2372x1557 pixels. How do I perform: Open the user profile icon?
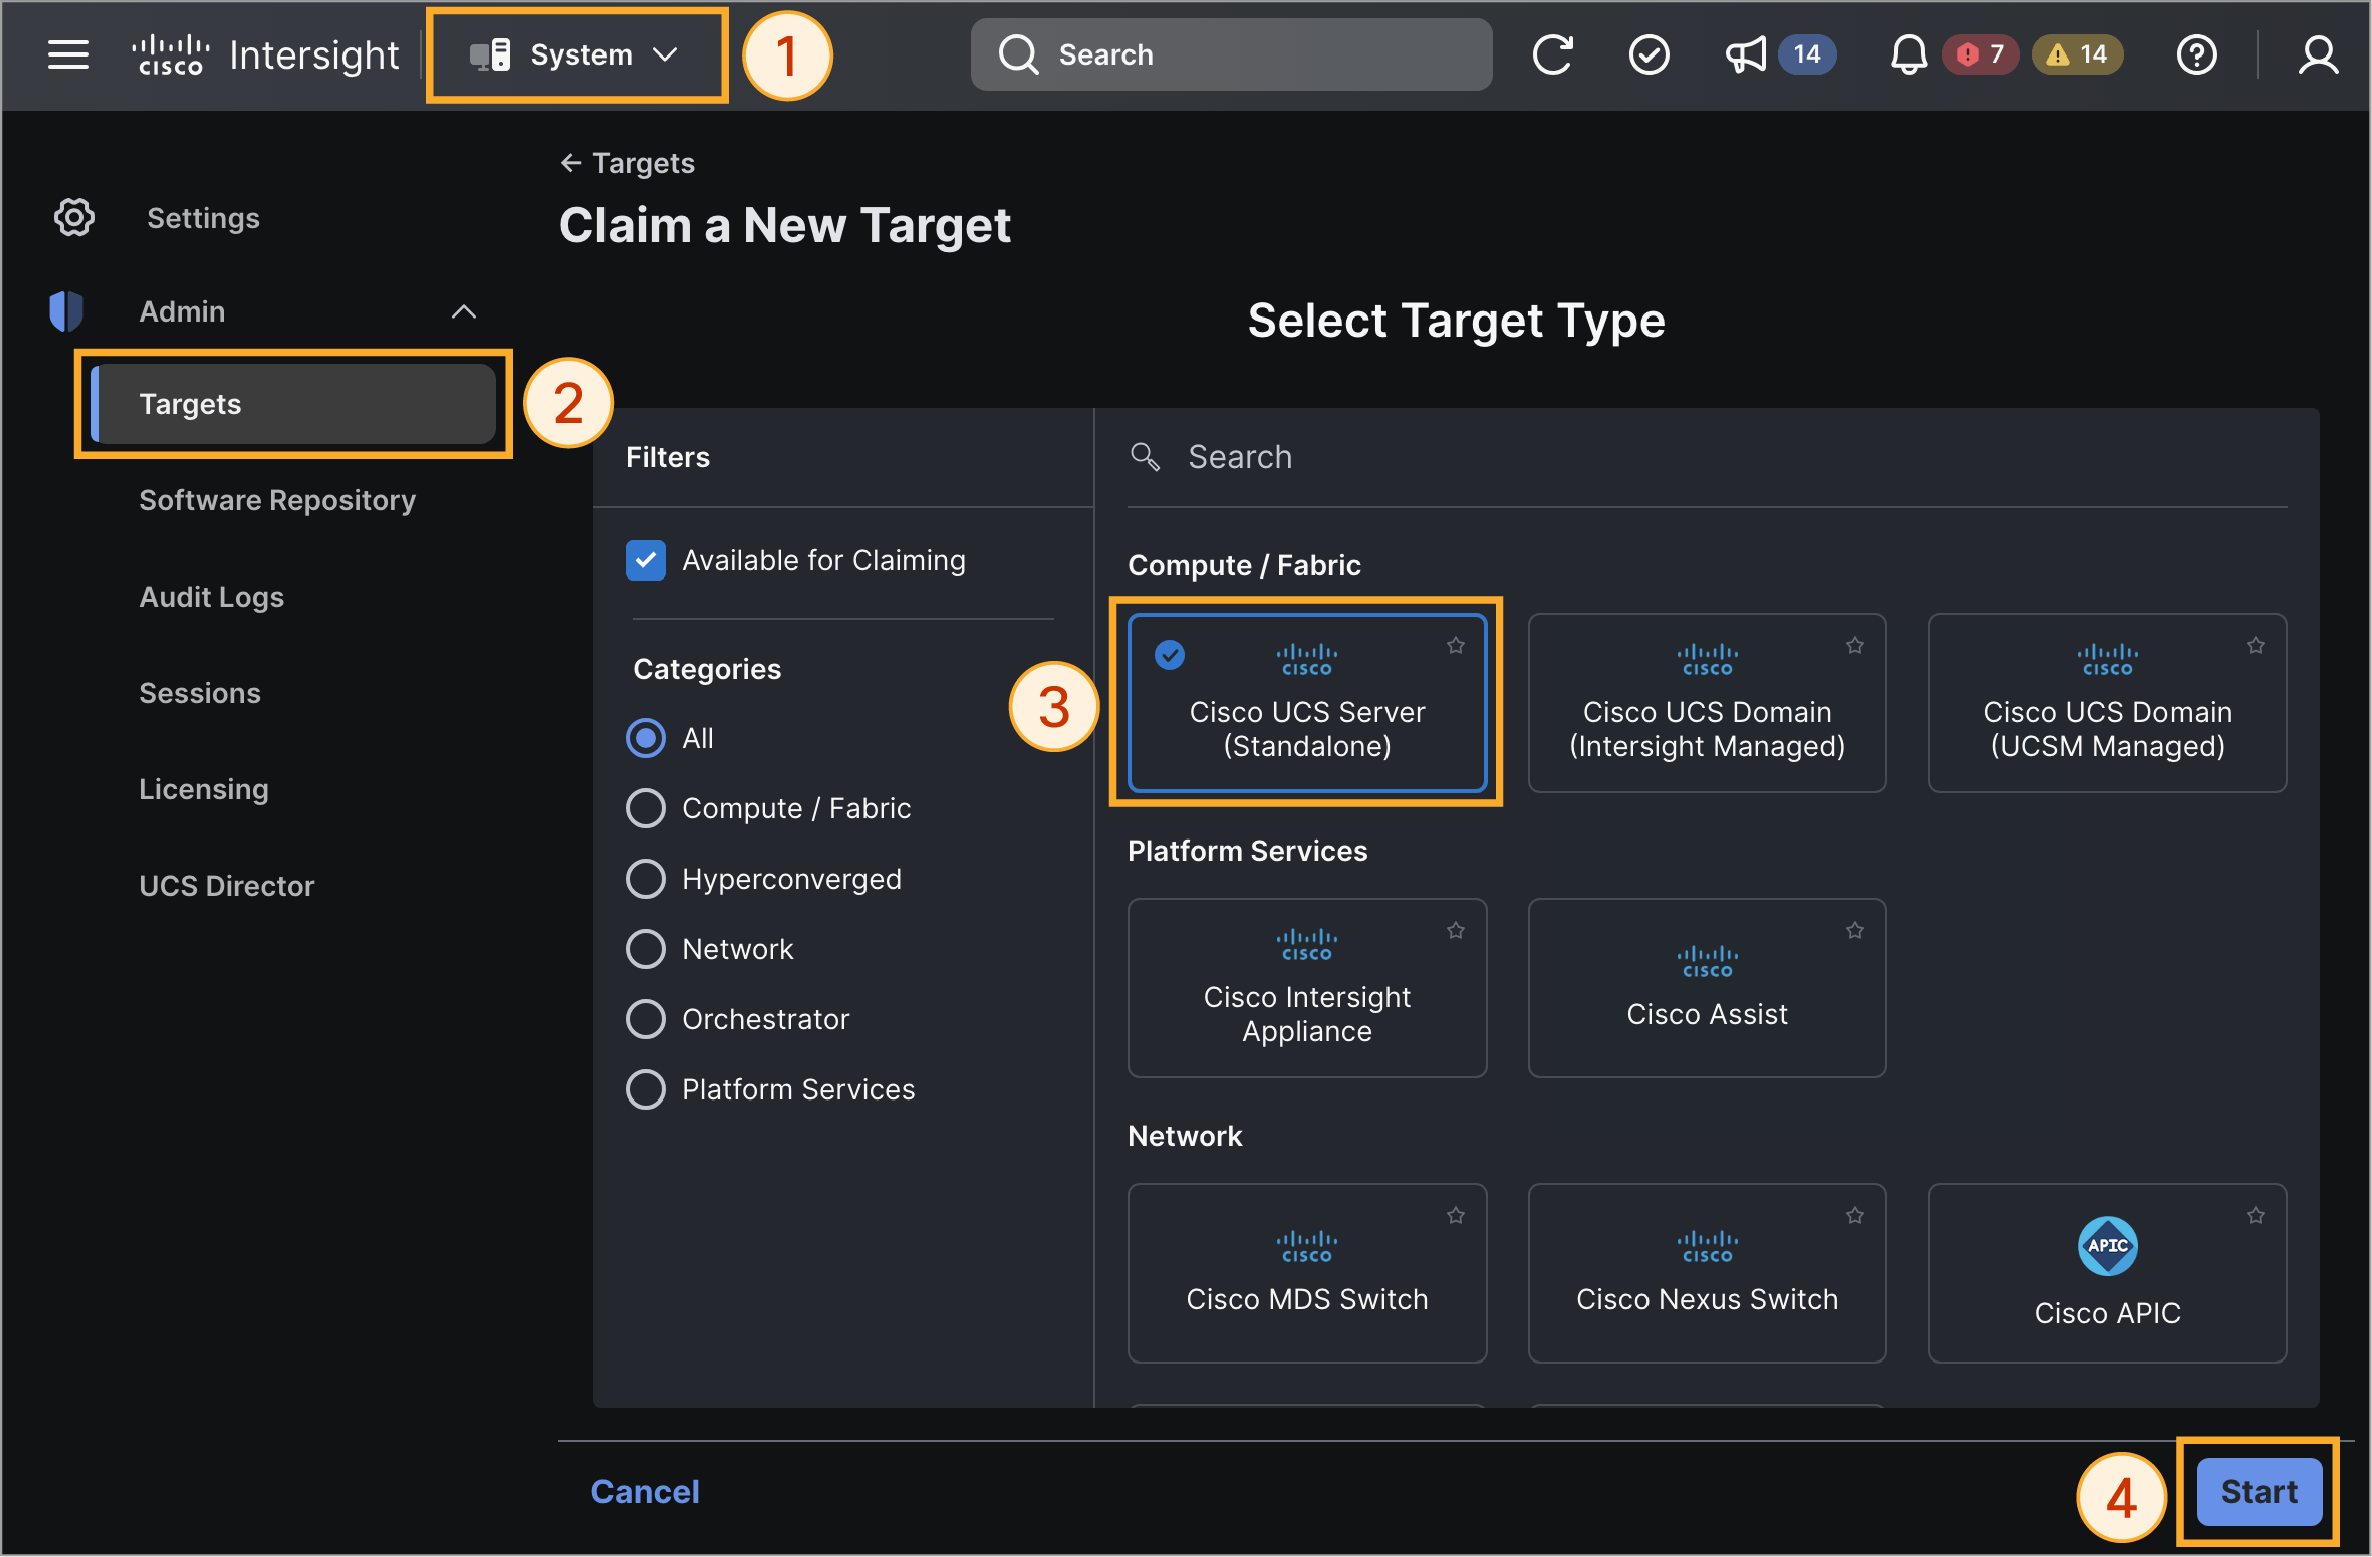tap(2317, 55)
